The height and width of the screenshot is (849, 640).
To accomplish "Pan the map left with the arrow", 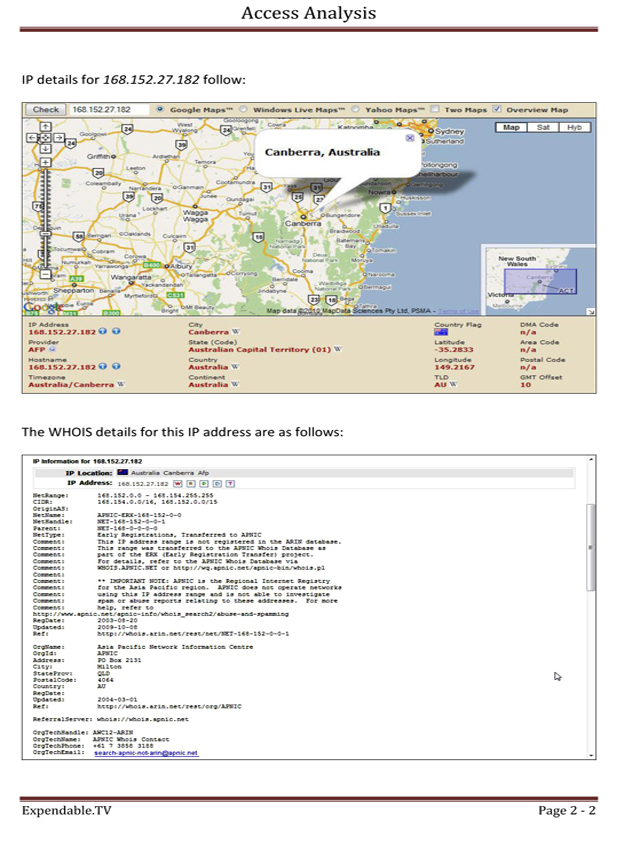I will click(x=33, y=138).
